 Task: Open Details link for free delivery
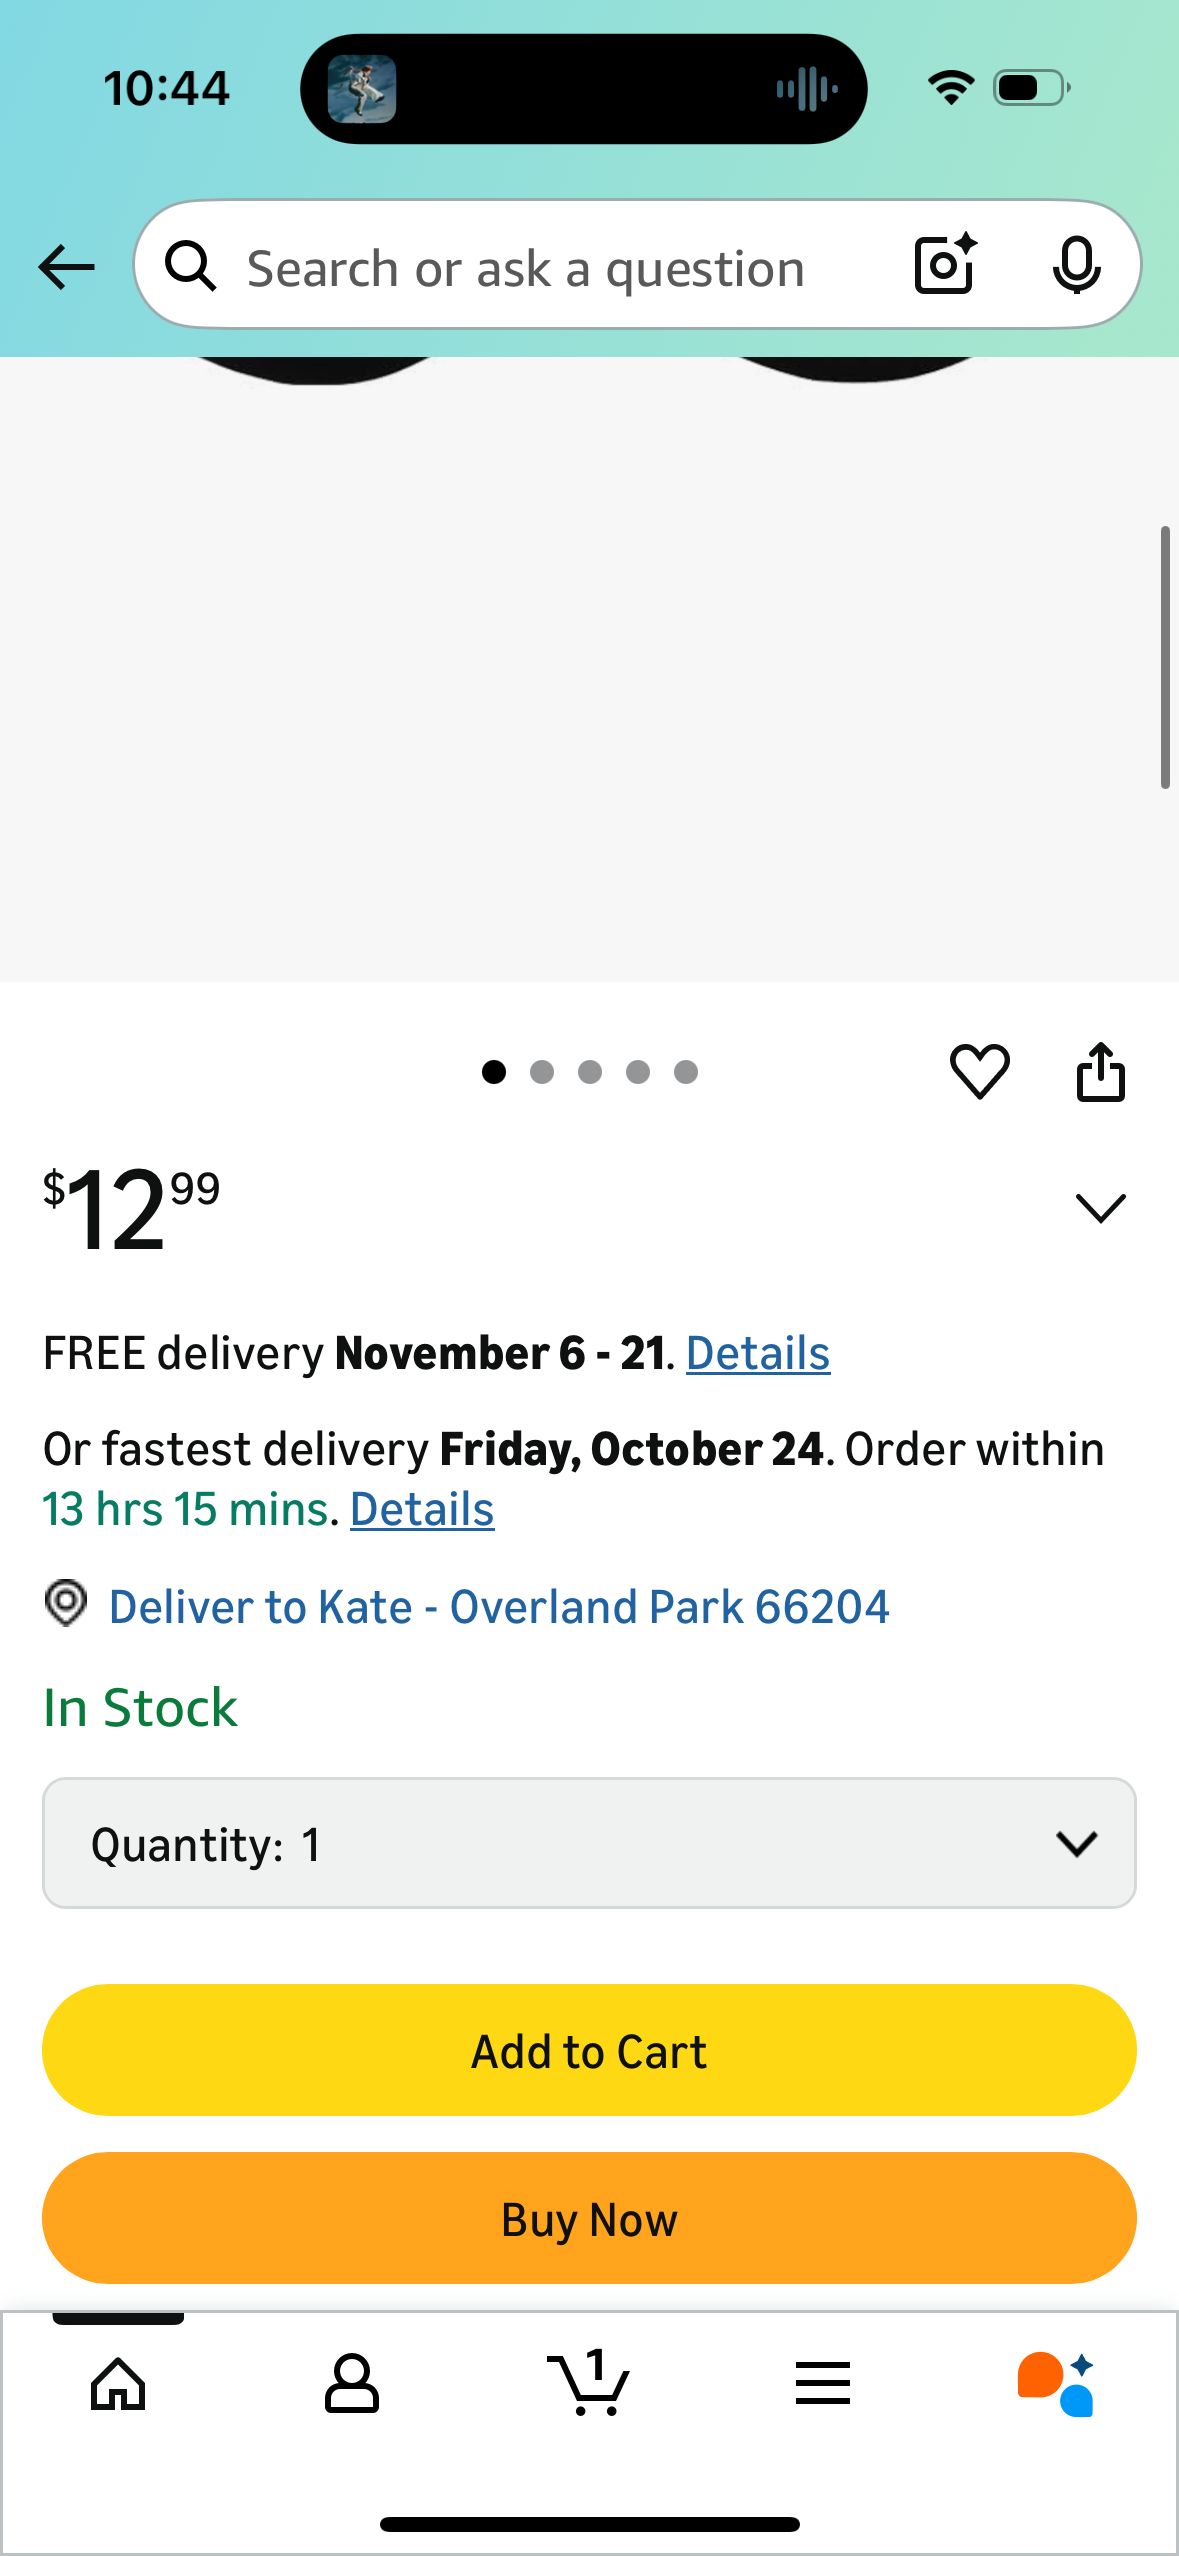pos(757,1353)
